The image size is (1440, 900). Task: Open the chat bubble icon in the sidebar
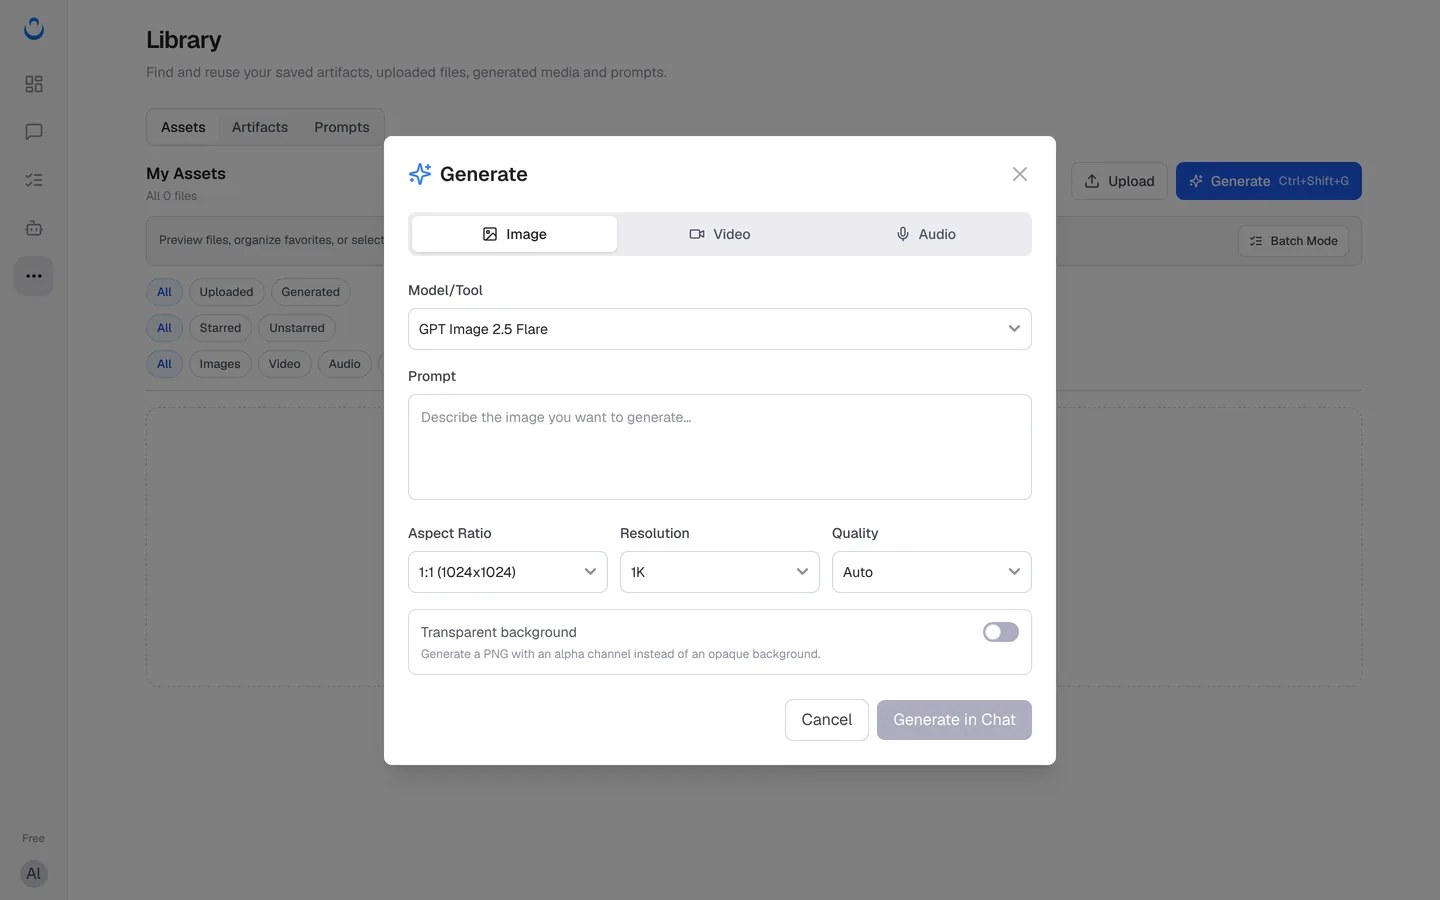tap(34, 132)
